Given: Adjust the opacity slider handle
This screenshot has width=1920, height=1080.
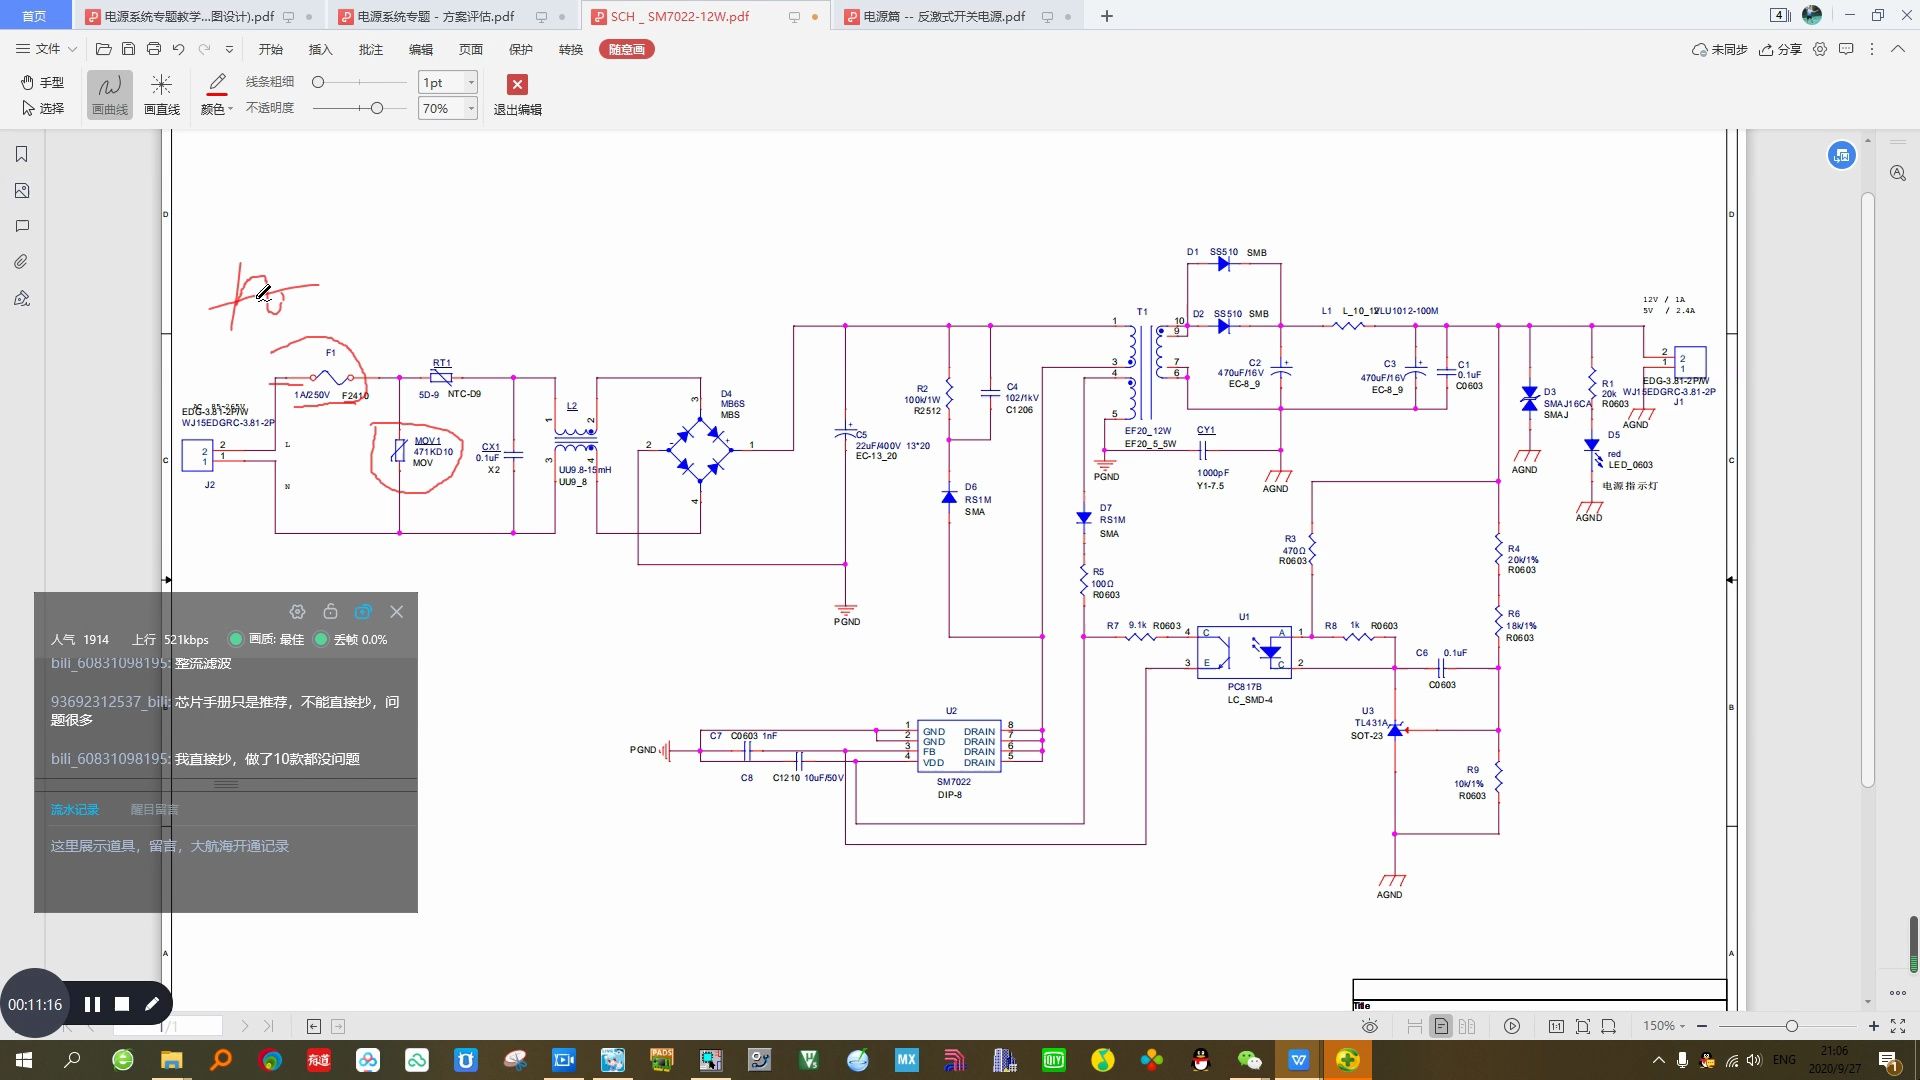Looking at the screenshot, I should tap(376, 108).
